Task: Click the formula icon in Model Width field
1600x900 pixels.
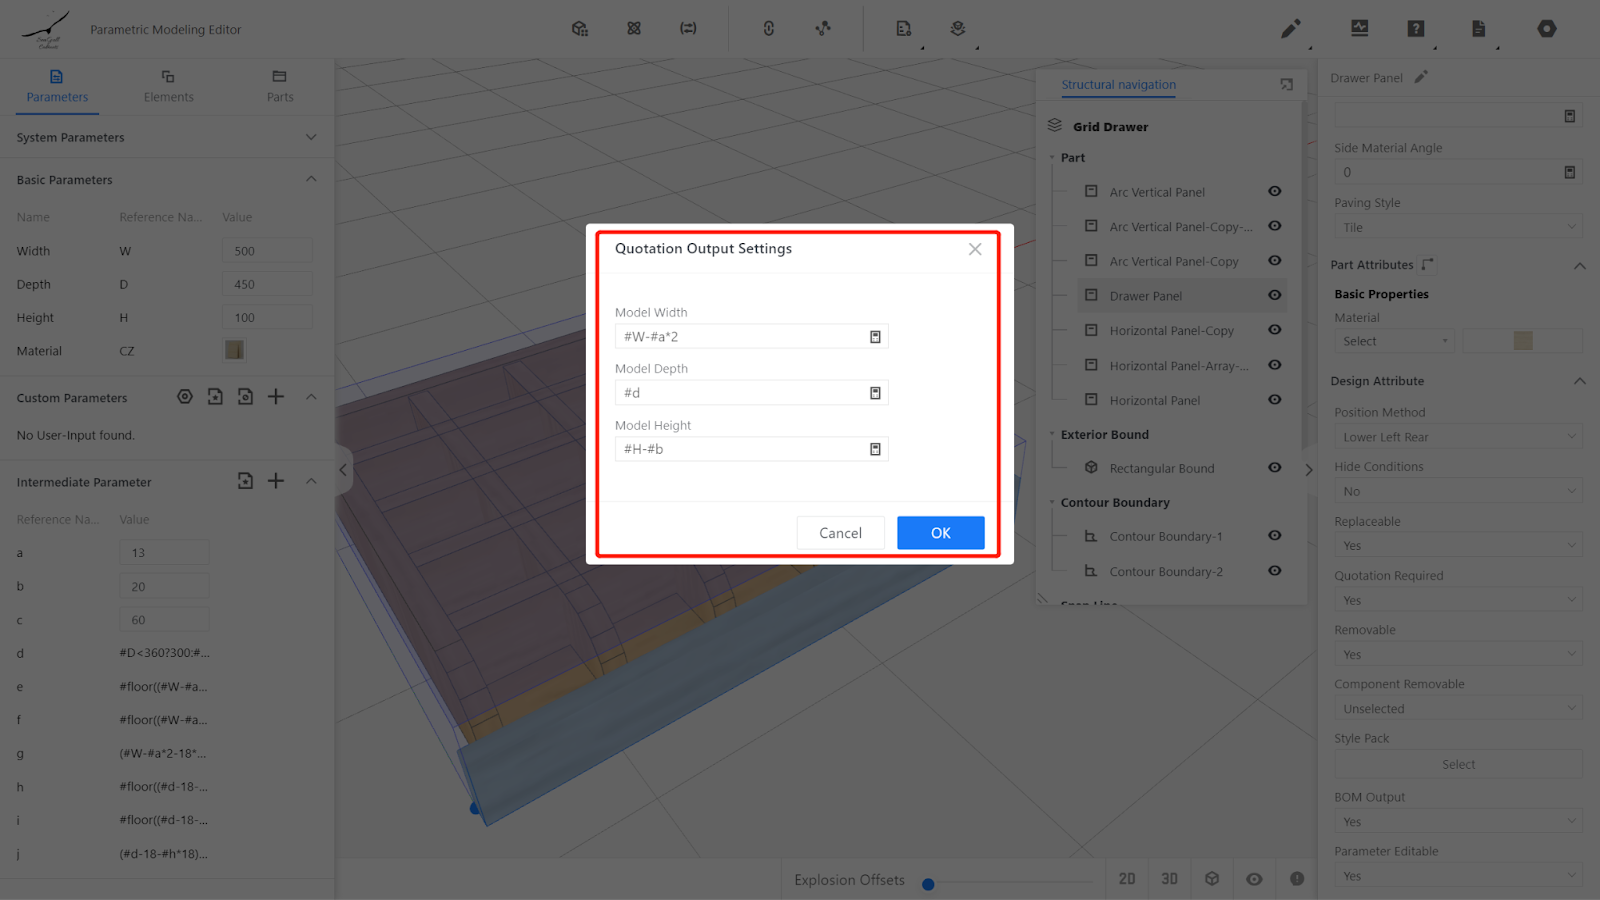Action: coord(875,337)
